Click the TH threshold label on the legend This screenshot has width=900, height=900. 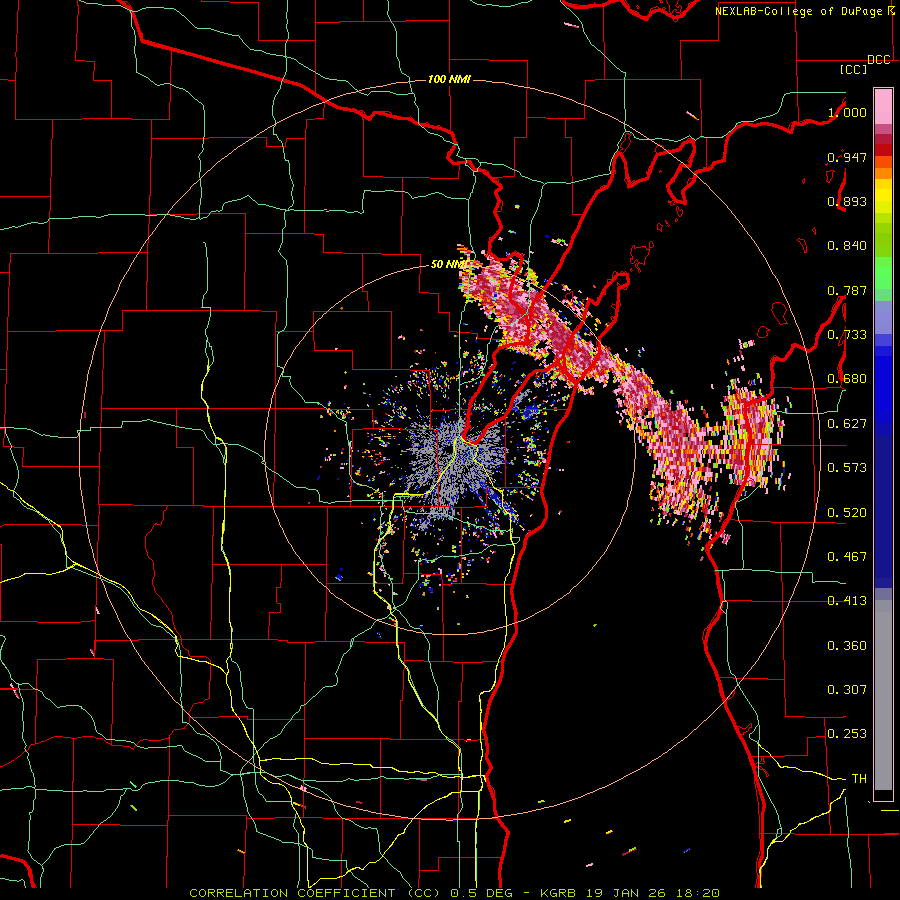point(859,779)
